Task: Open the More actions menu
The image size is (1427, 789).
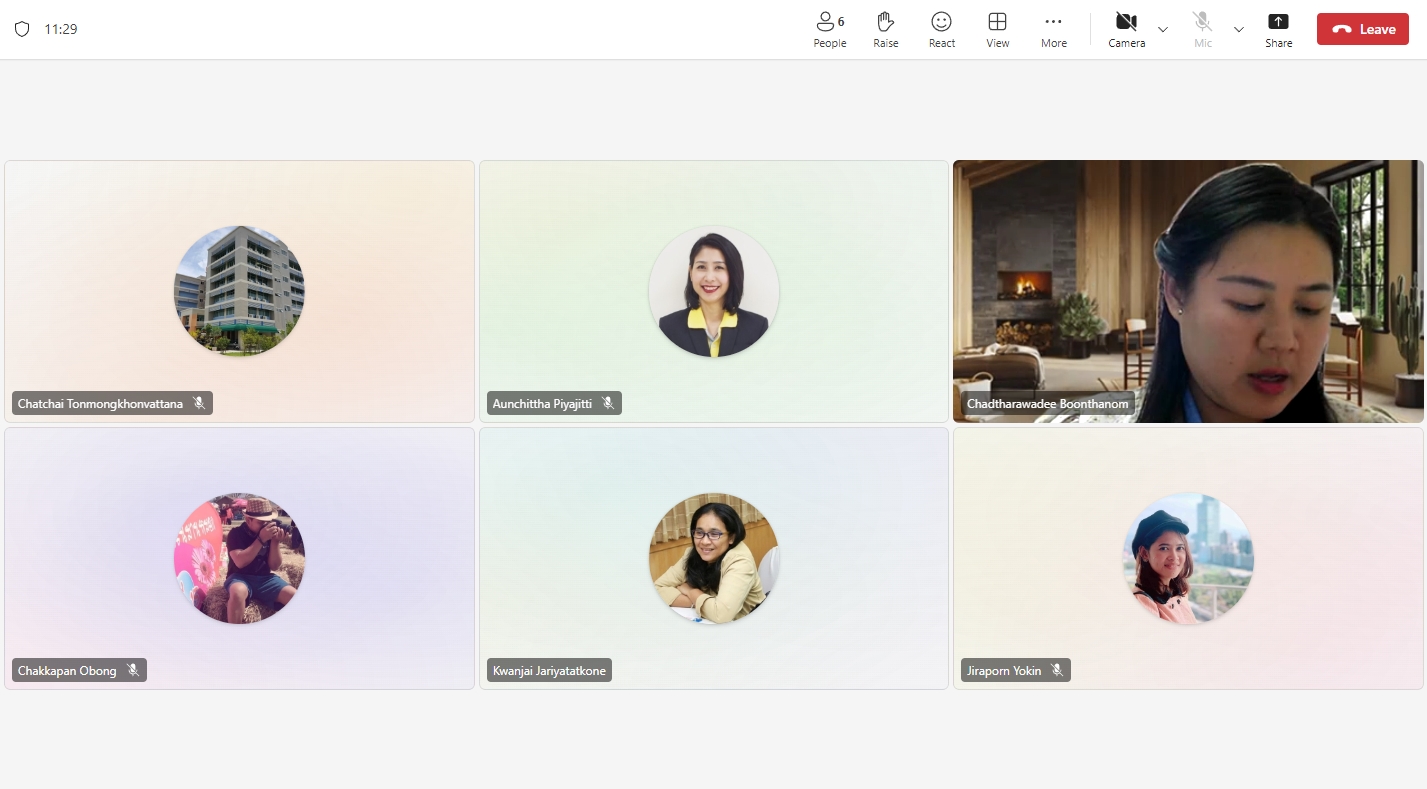Action: coord(1053,29)
